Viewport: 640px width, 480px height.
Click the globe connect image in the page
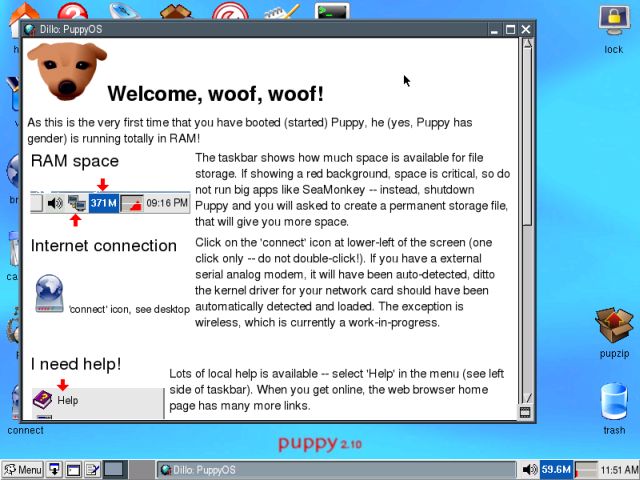pos(49,294)
